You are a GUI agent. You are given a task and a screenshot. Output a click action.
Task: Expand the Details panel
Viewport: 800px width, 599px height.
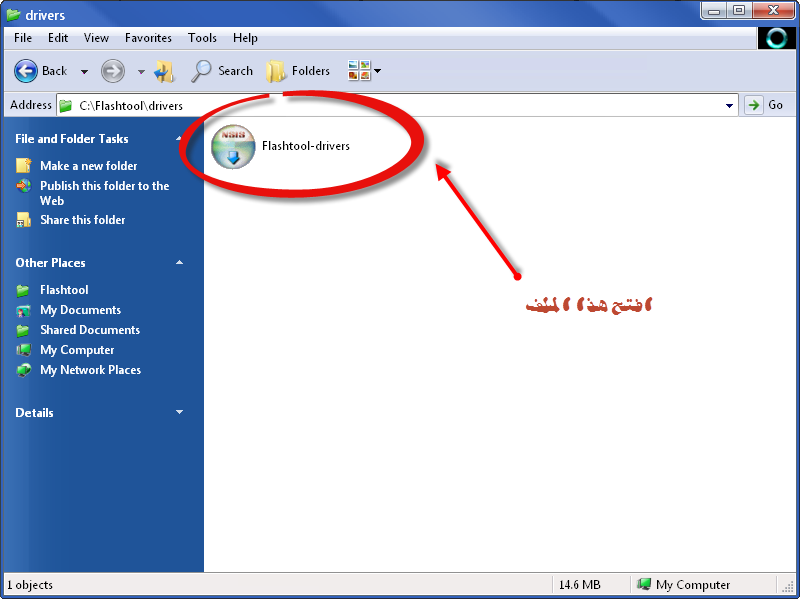coord(180,412)
